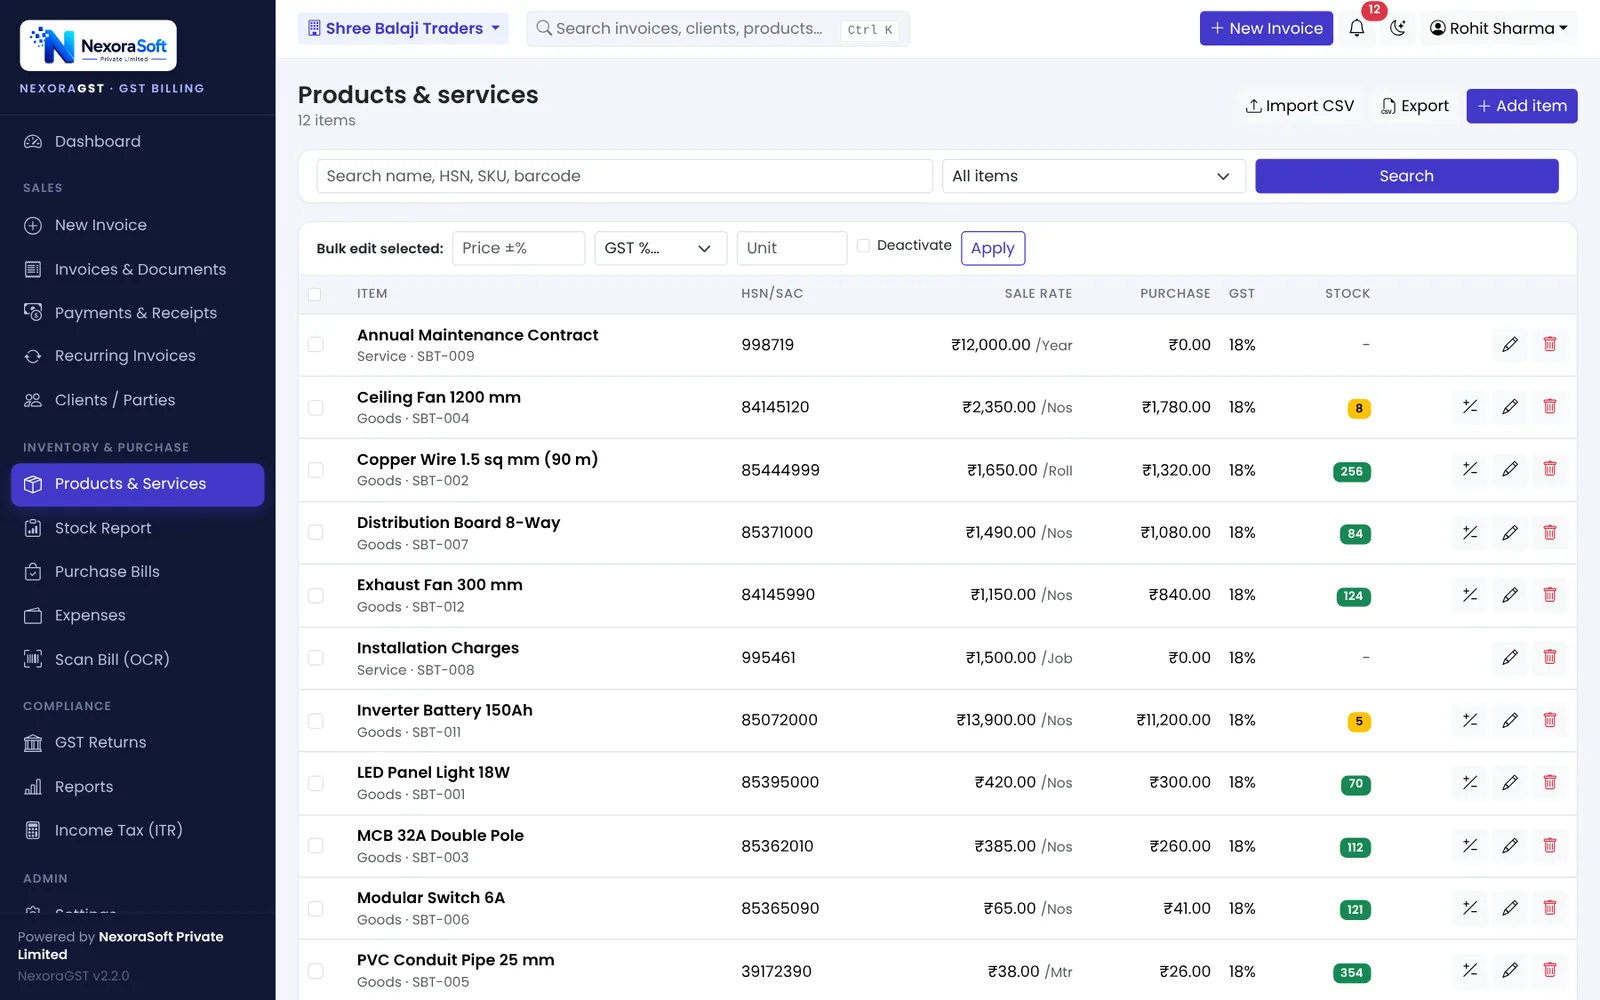Viewport: 1600px width, 1000px height.
Task: Delete Exhaust Fan 300 mm item
Action: [1550, 595]
